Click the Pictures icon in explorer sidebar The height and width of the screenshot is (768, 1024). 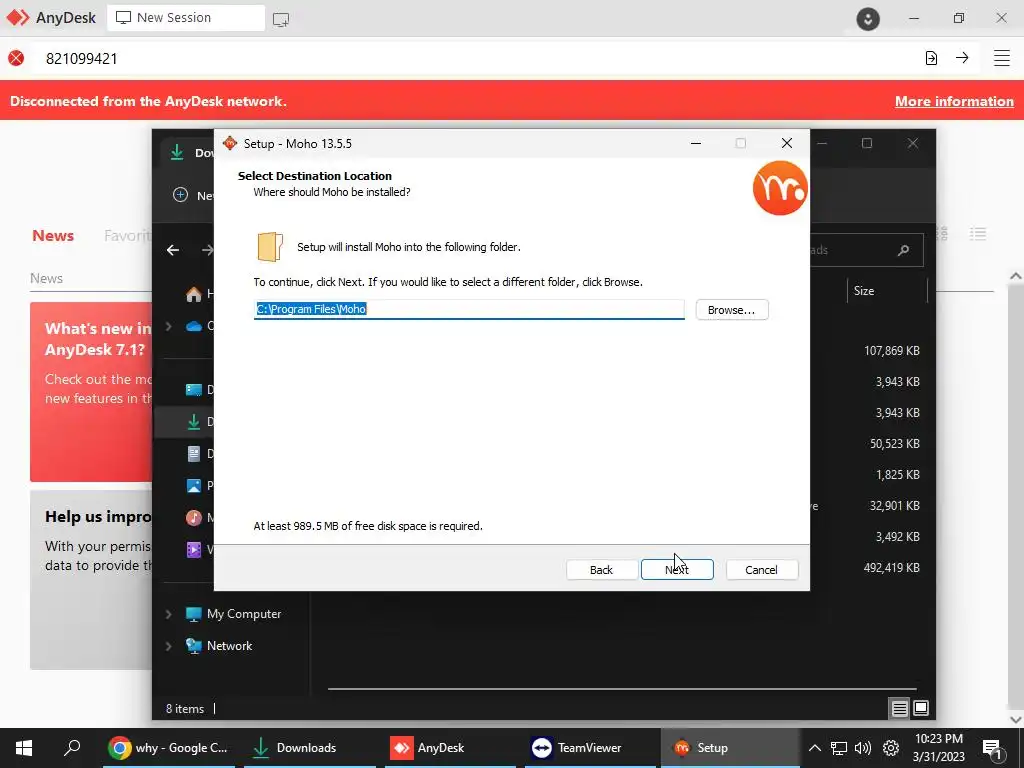point(194,485)
